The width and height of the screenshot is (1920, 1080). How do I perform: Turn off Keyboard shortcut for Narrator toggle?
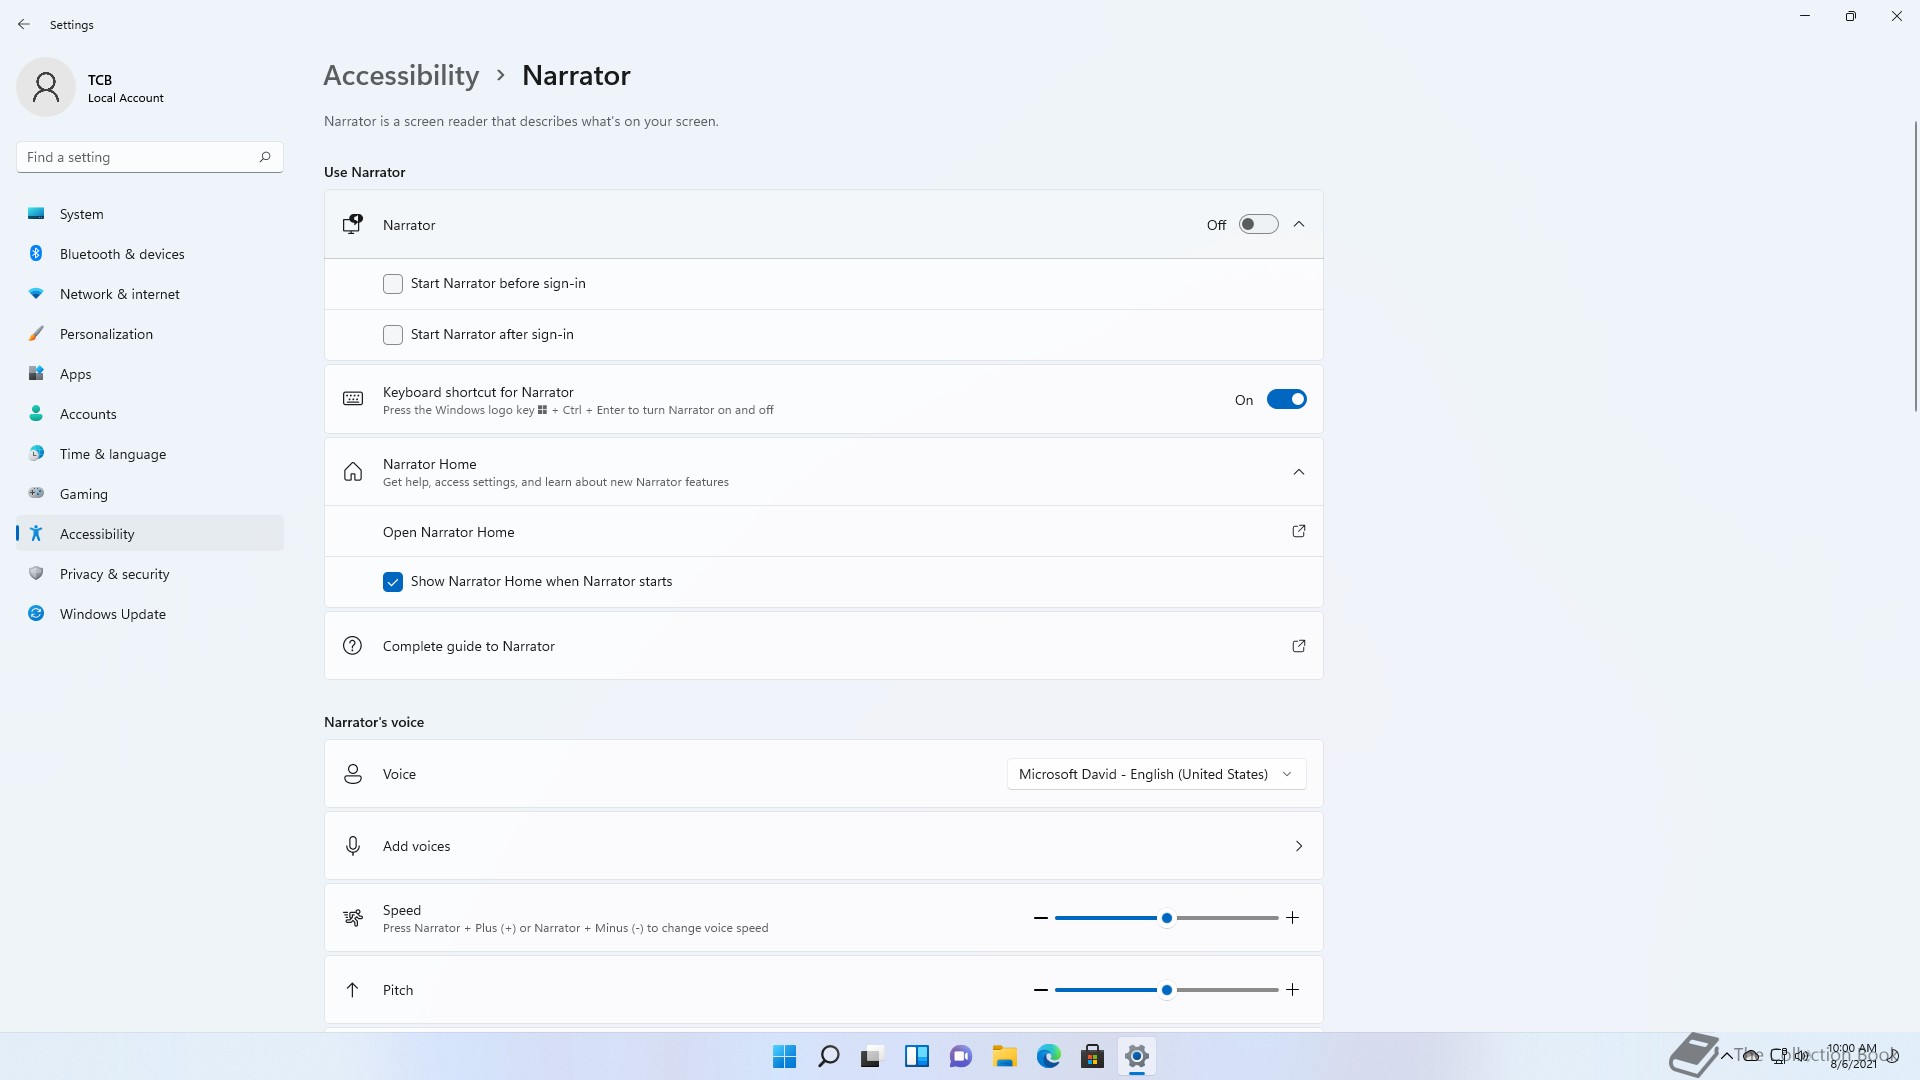coord(1286,399)
